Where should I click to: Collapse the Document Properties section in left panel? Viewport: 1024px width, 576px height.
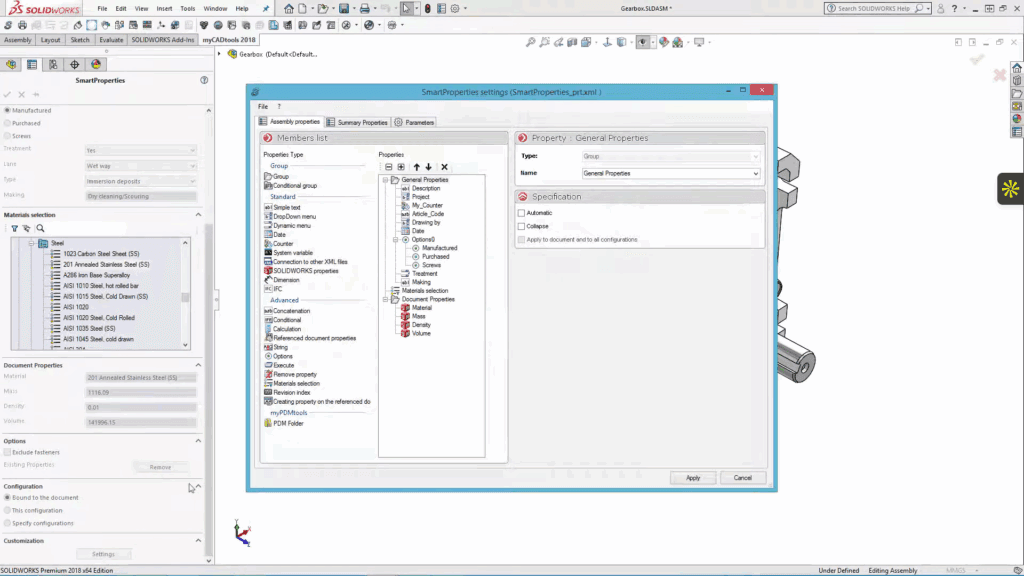point(197,365)
